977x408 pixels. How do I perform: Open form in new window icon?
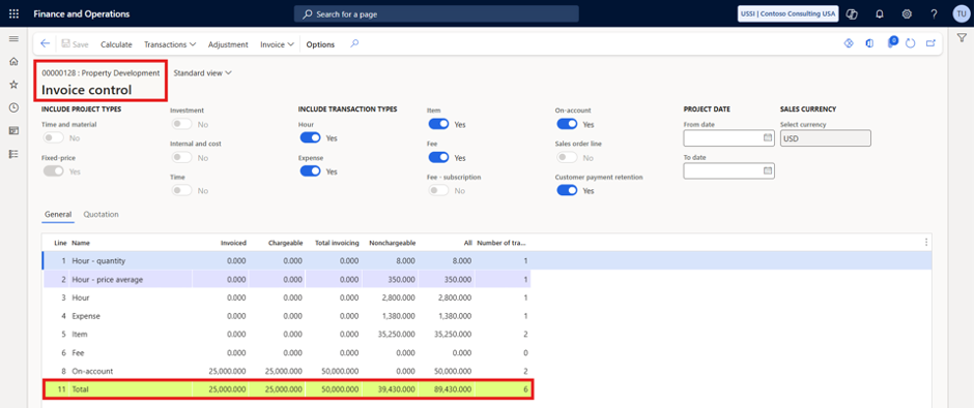pyautogui.click(x=931, y=44)
